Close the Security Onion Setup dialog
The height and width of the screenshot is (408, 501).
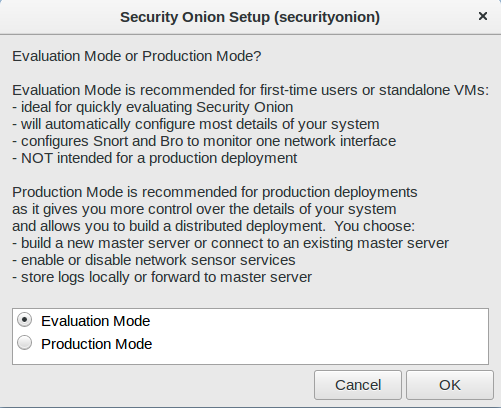click(x=483, y=16)
